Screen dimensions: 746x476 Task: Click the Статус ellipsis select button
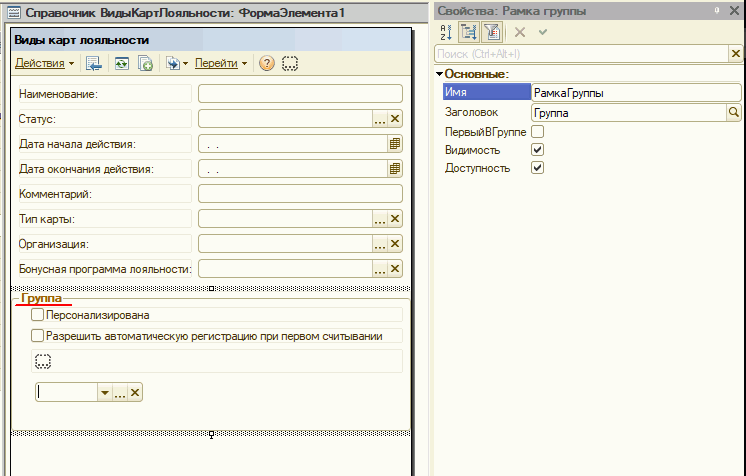pyautogui.click(x=379, y=119)
